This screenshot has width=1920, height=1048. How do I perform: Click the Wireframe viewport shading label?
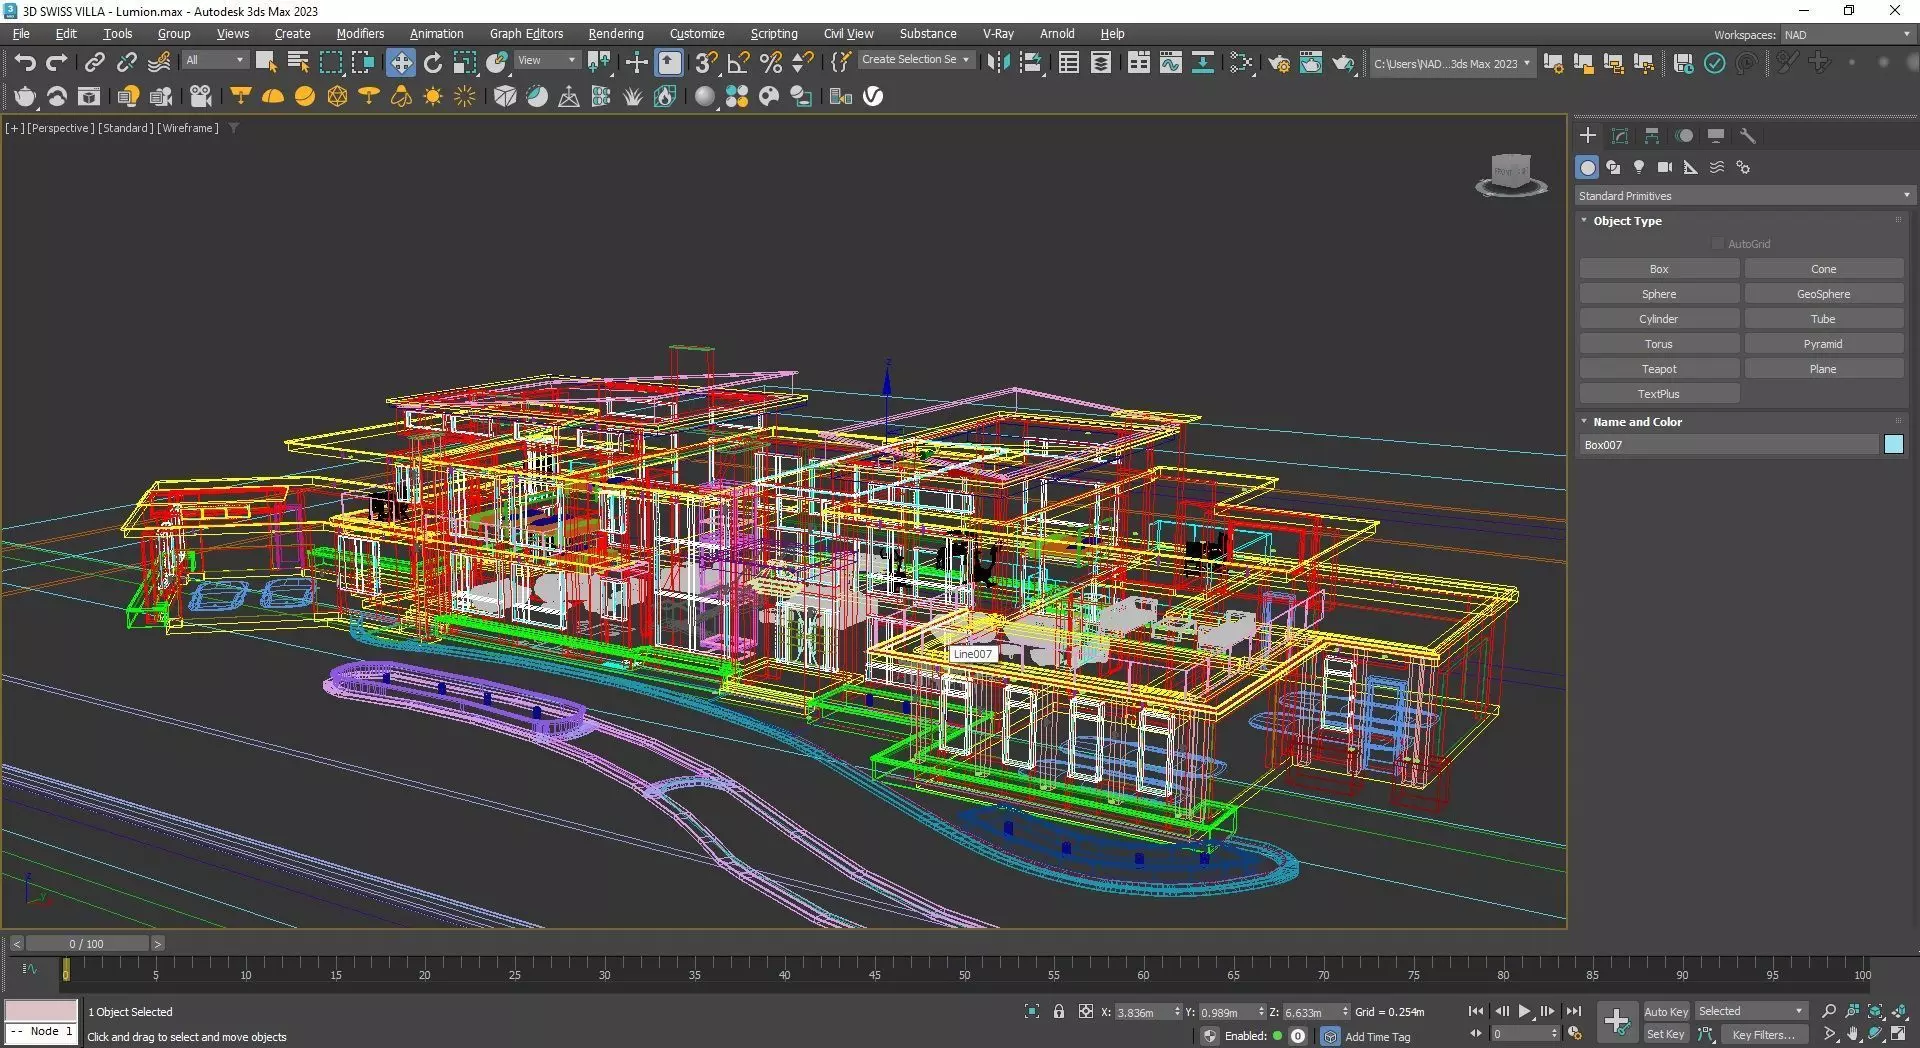click(x=188, y=128)
